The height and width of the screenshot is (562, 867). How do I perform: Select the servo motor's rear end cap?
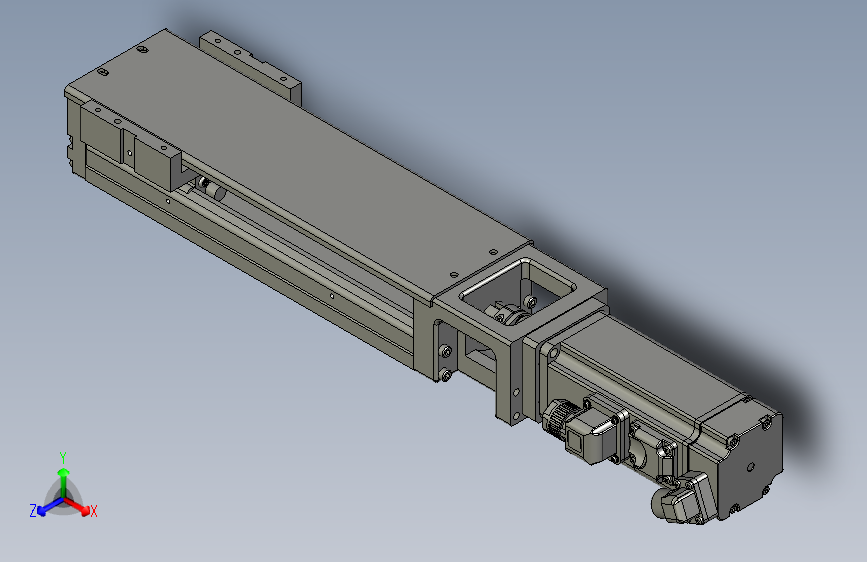click(x=748, y=466)
